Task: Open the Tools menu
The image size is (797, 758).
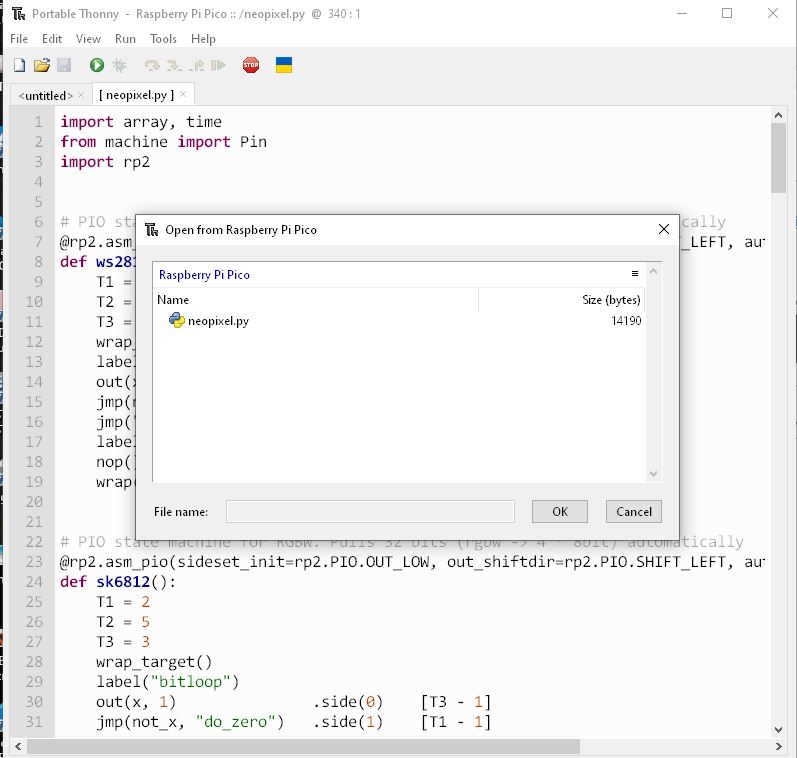Action: tap(163, 38)
